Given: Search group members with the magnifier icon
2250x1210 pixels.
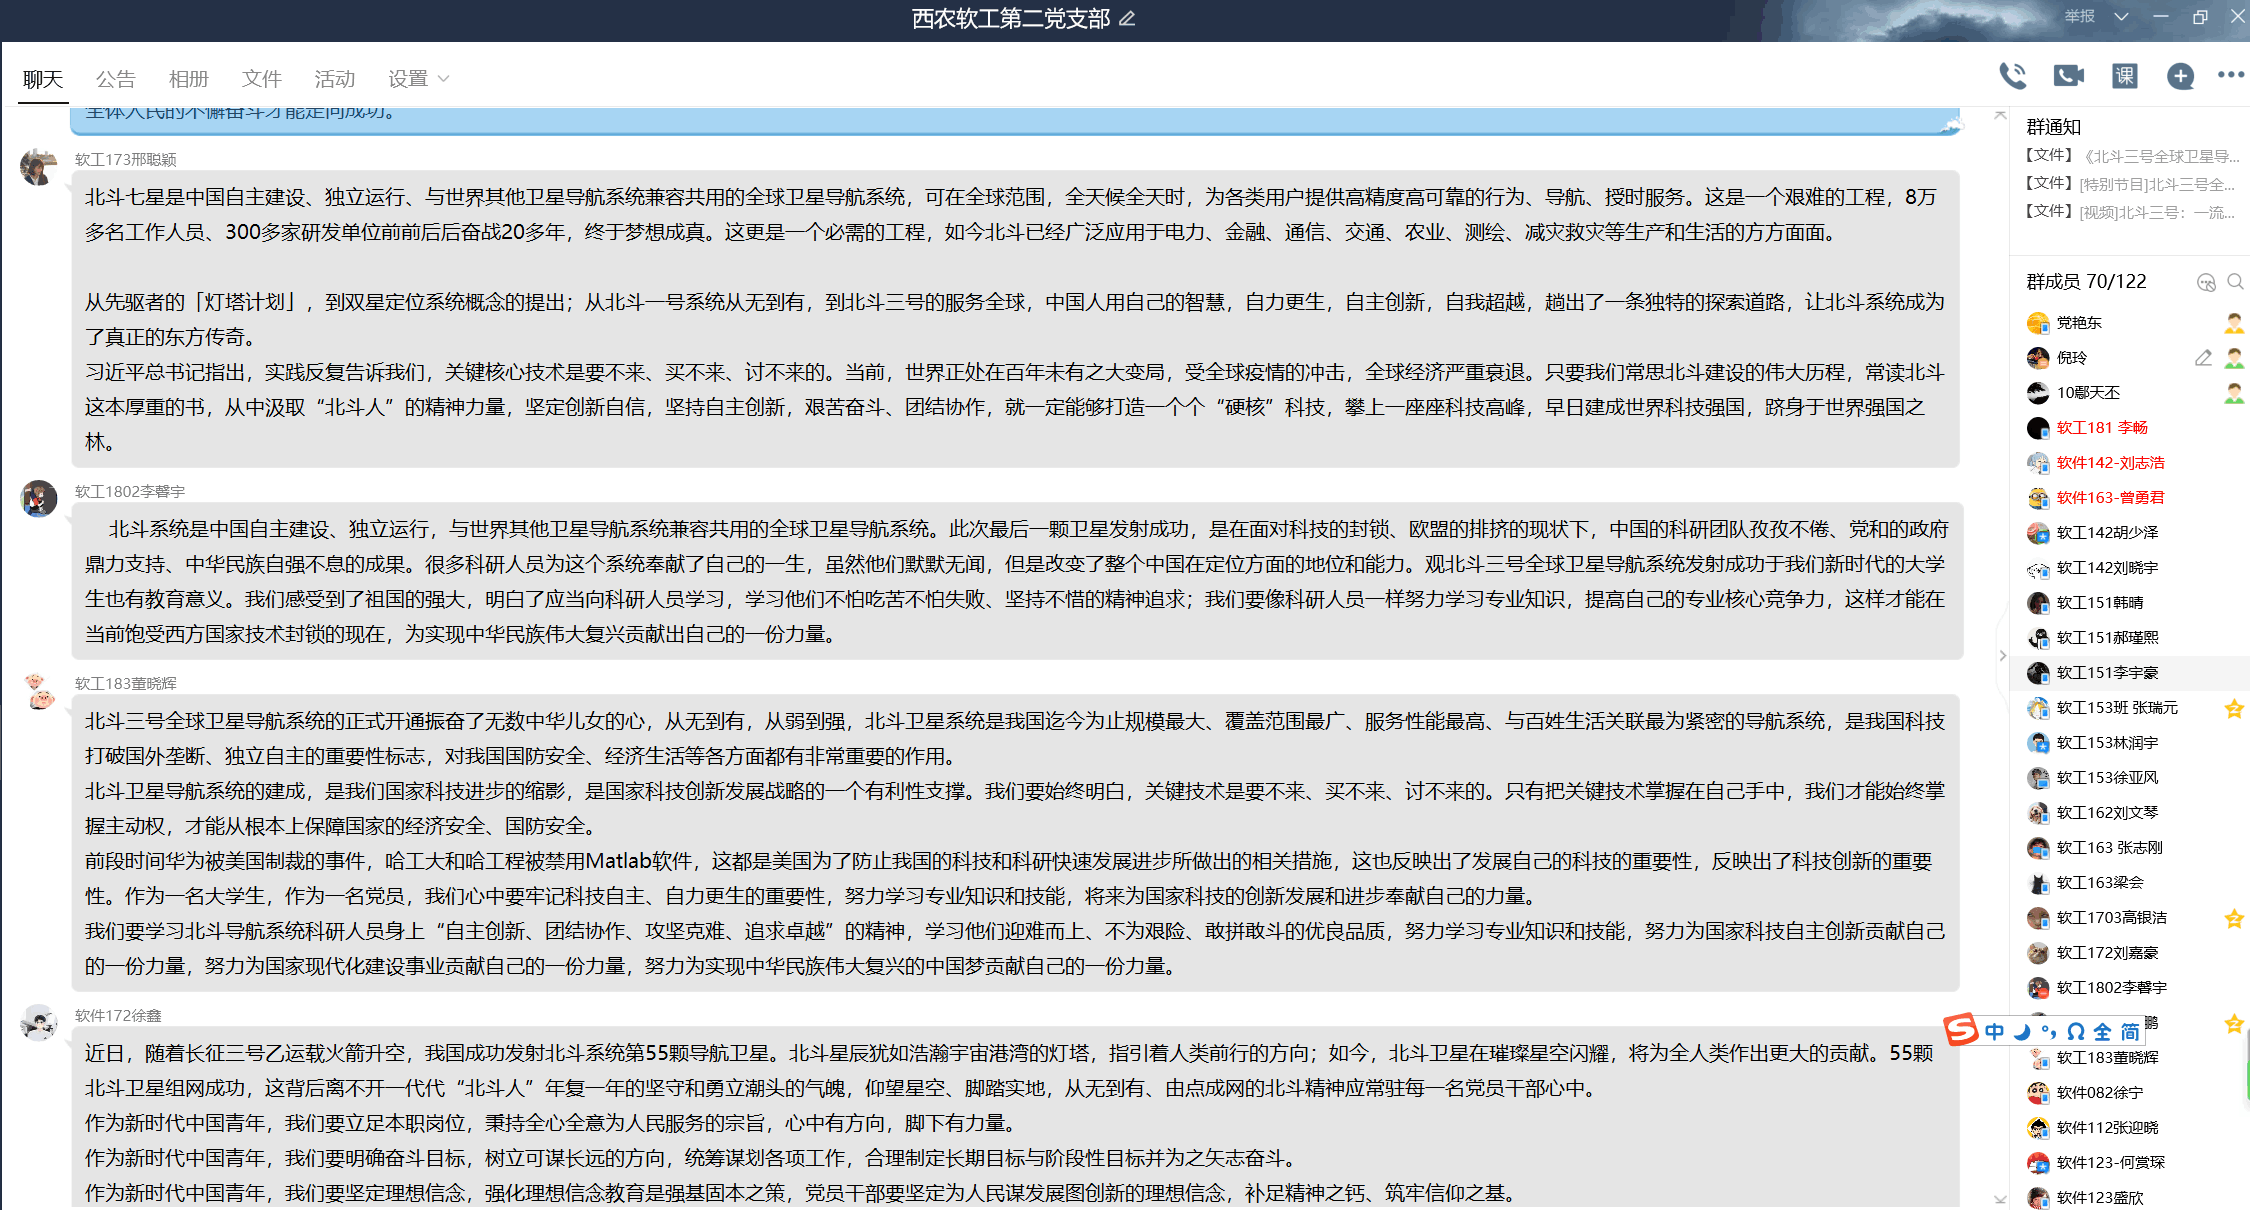Looking at the screenshot, I should click(2236, 282).
